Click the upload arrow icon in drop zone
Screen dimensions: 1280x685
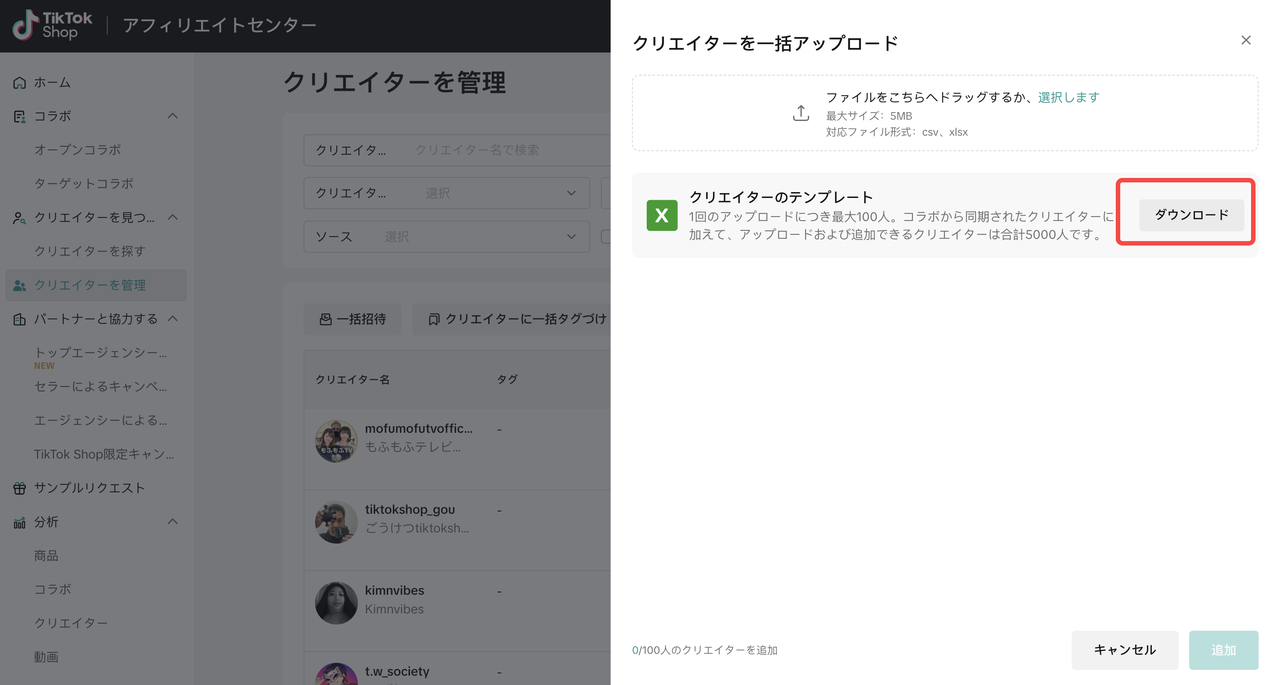tap(800, 113)
